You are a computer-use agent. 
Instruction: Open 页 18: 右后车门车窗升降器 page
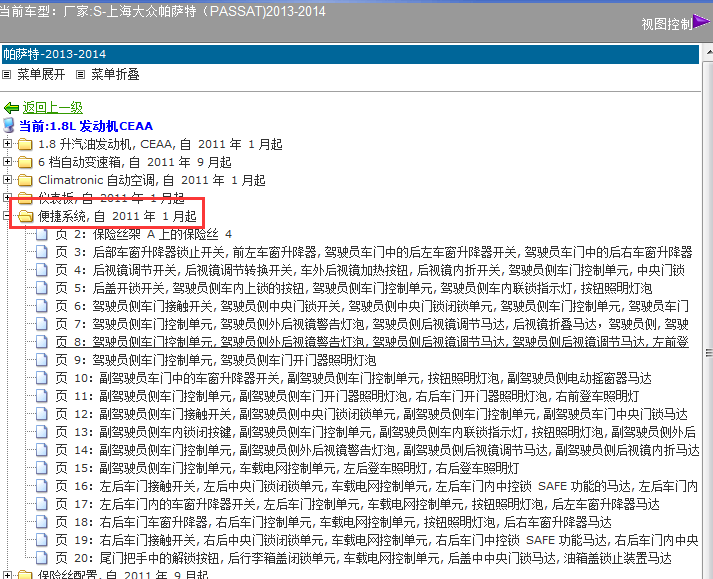[x=333, y=522]
